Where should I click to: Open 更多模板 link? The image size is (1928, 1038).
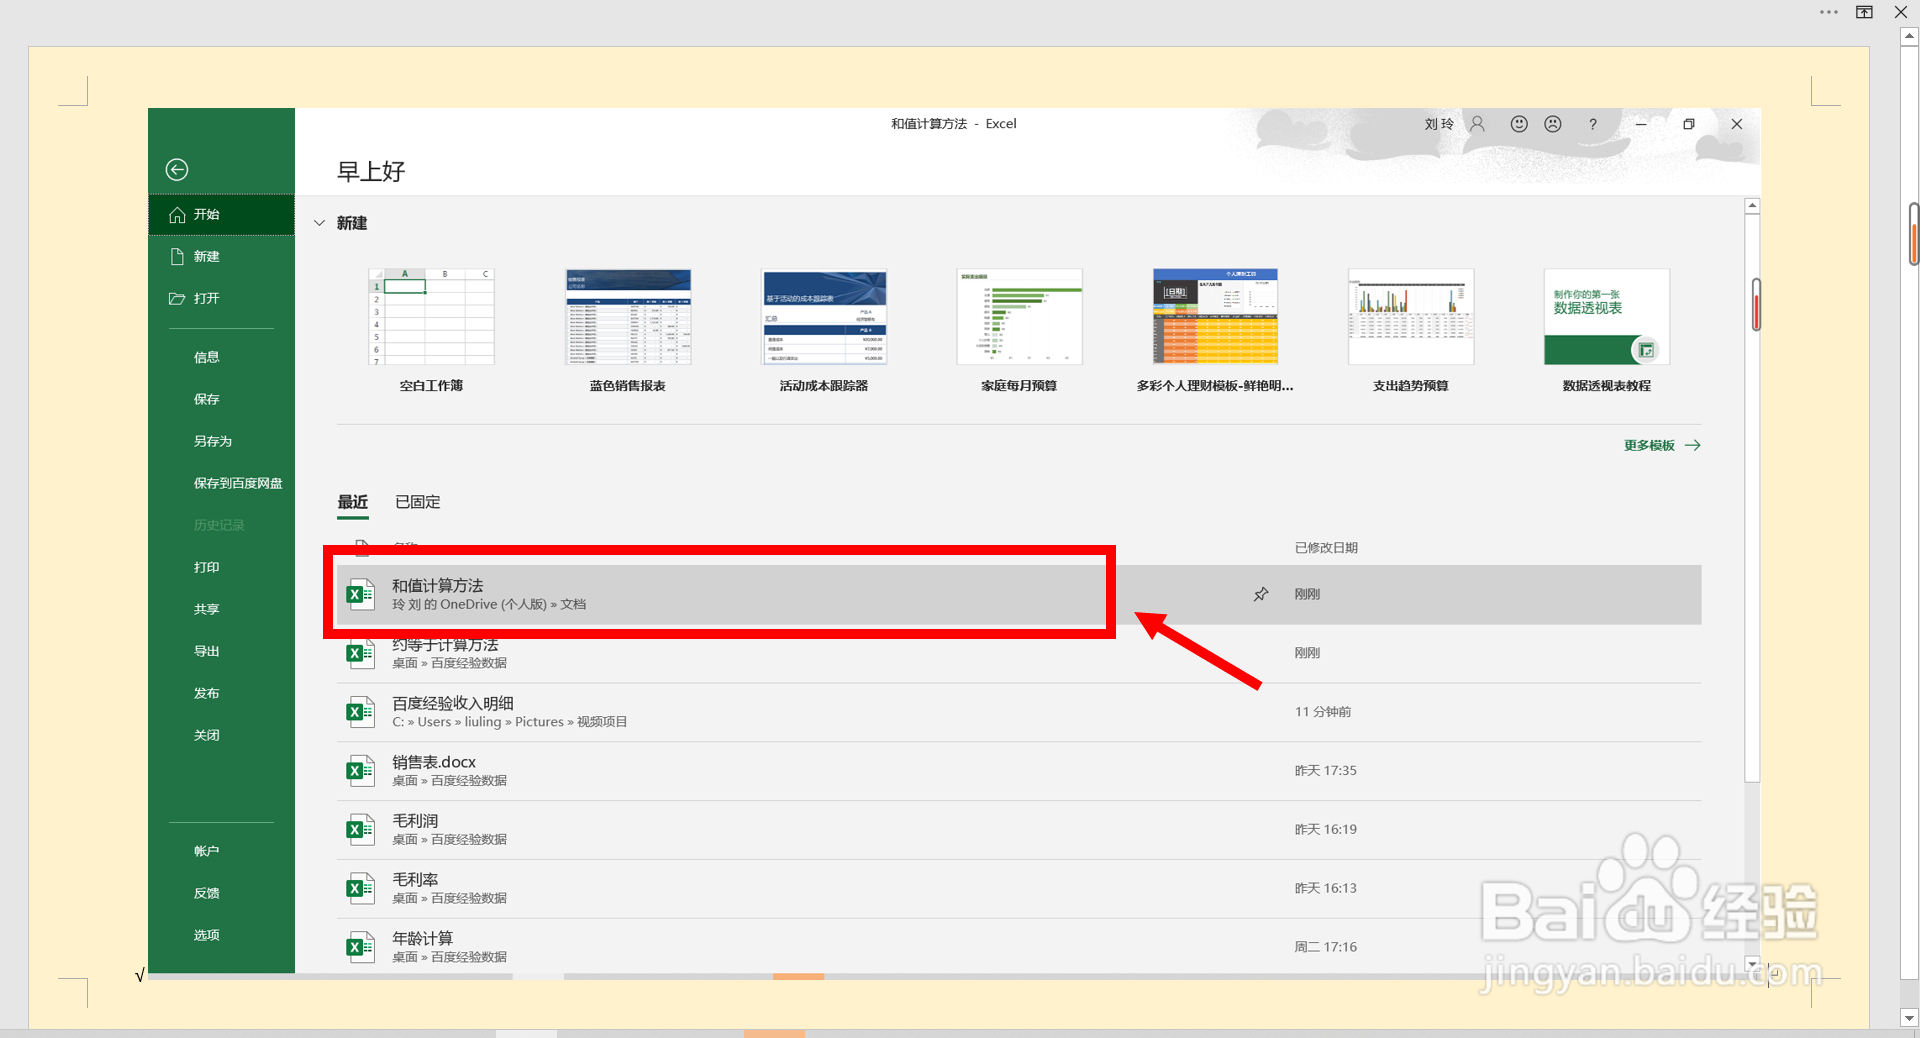pos(1662,445)
